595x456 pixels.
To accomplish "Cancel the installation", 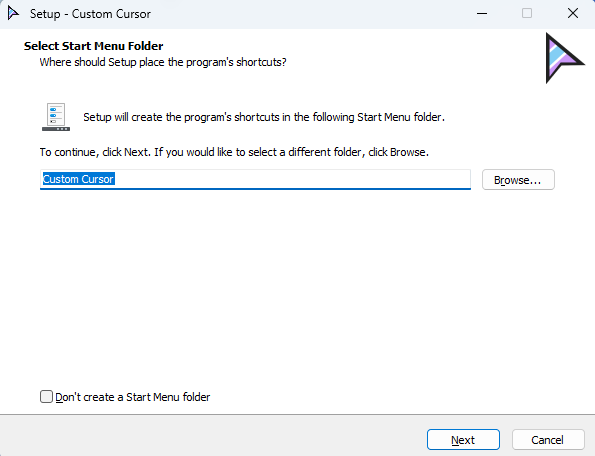I will [x=548, y=440].
